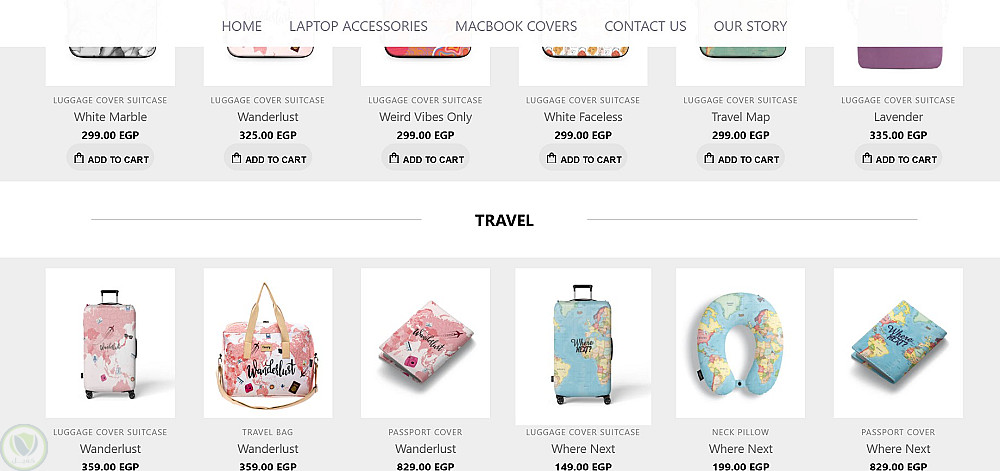Open Where Next passport cover image
The height and width of the screenshot is (471, 1000).
[x=898, y=343]
